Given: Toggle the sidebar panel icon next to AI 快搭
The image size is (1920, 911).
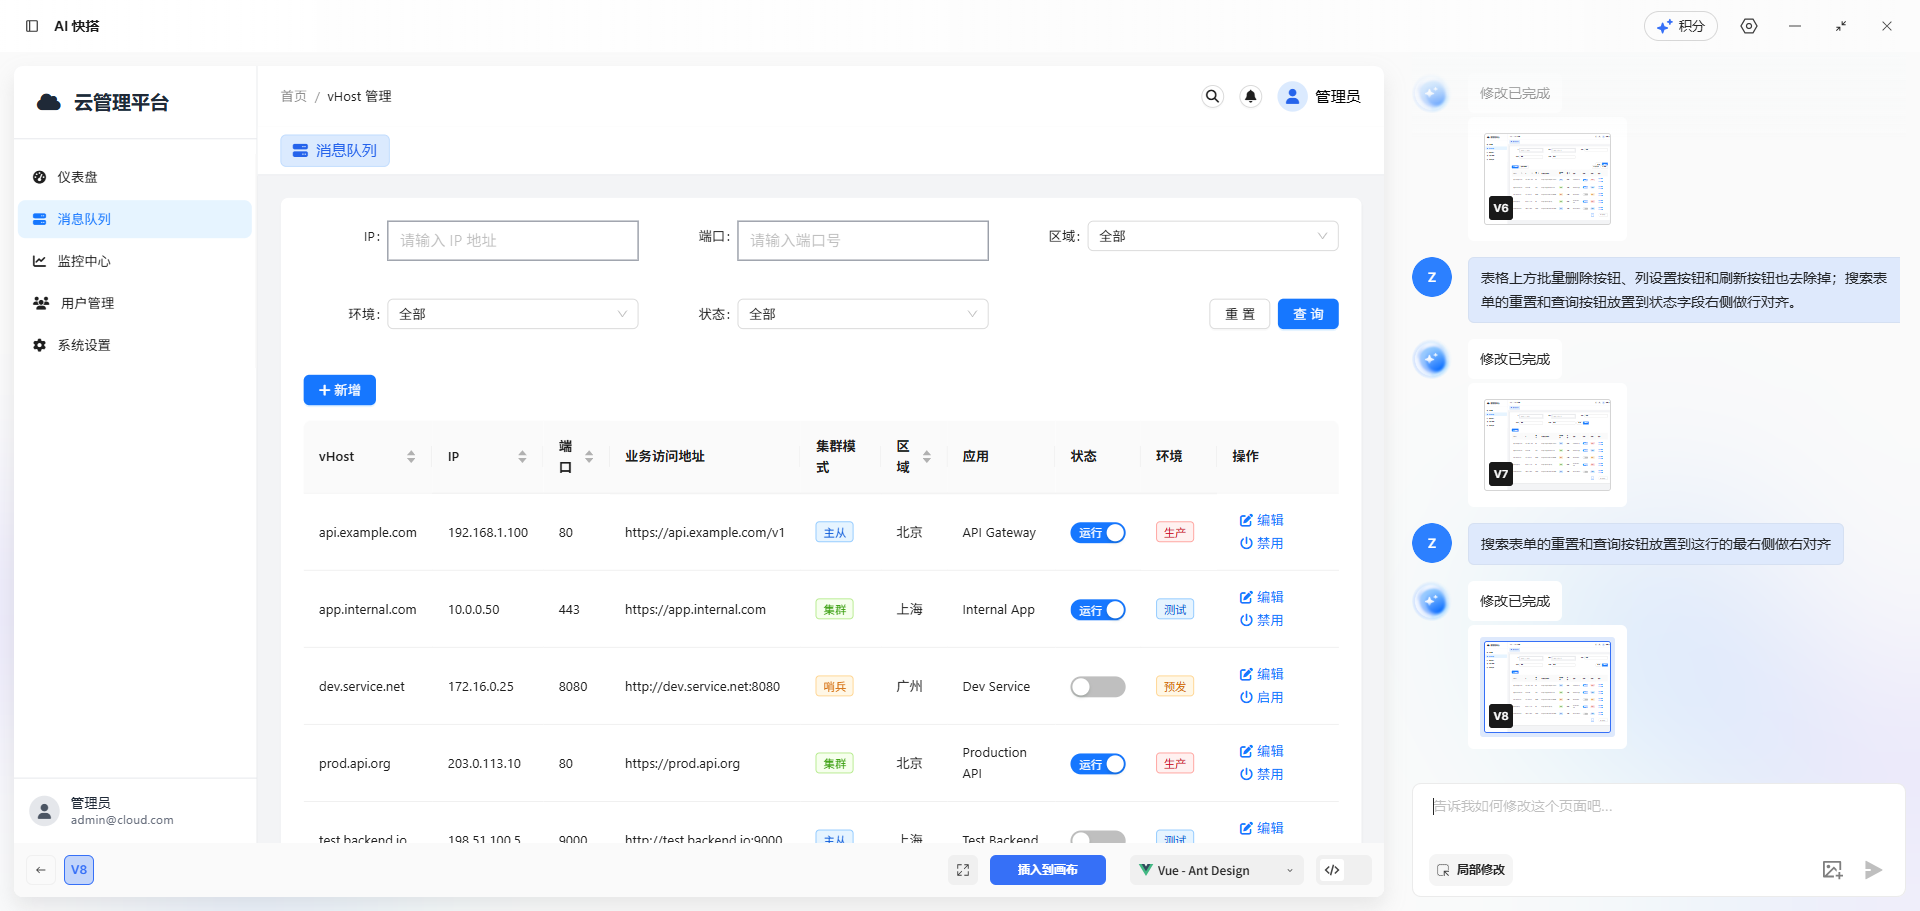Looking at the screenshot, I should (x=32, y=26).
